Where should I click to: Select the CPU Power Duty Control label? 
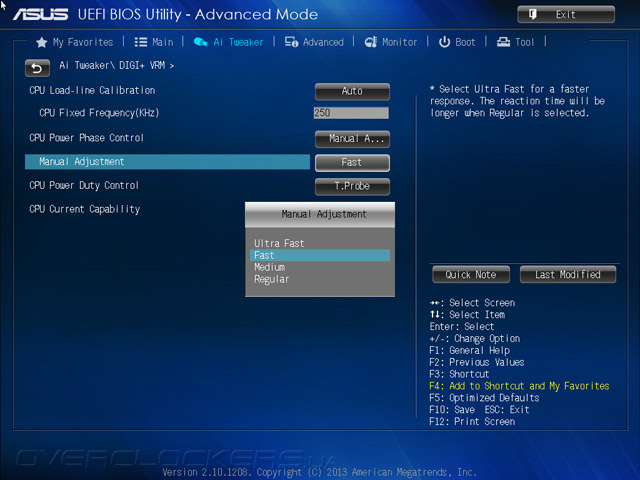(x=84, y=186)
